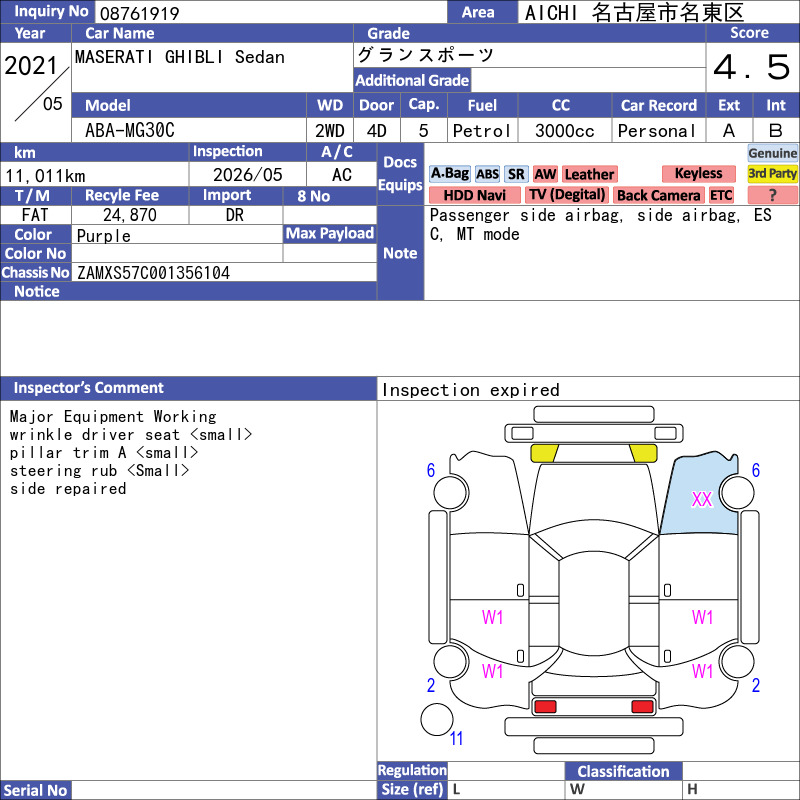Click the chassis number ZAMXS57C001356104
800x800 pixels.
[x=153, y=272]
